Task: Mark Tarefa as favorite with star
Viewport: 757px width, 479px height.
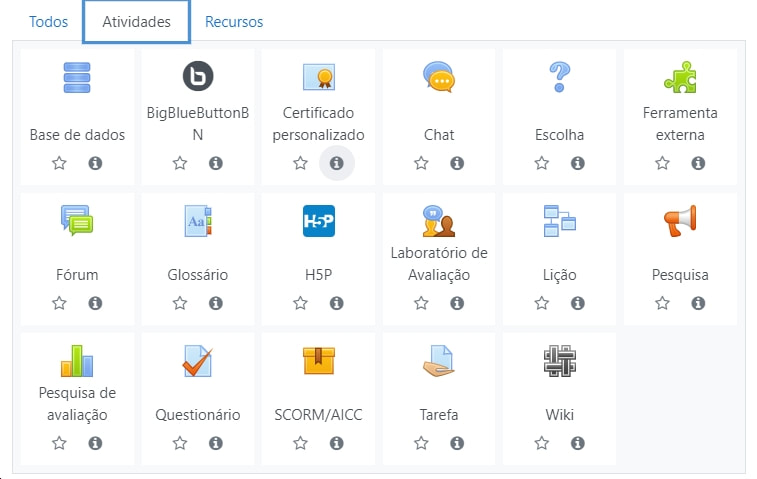Action: point(421,443)
